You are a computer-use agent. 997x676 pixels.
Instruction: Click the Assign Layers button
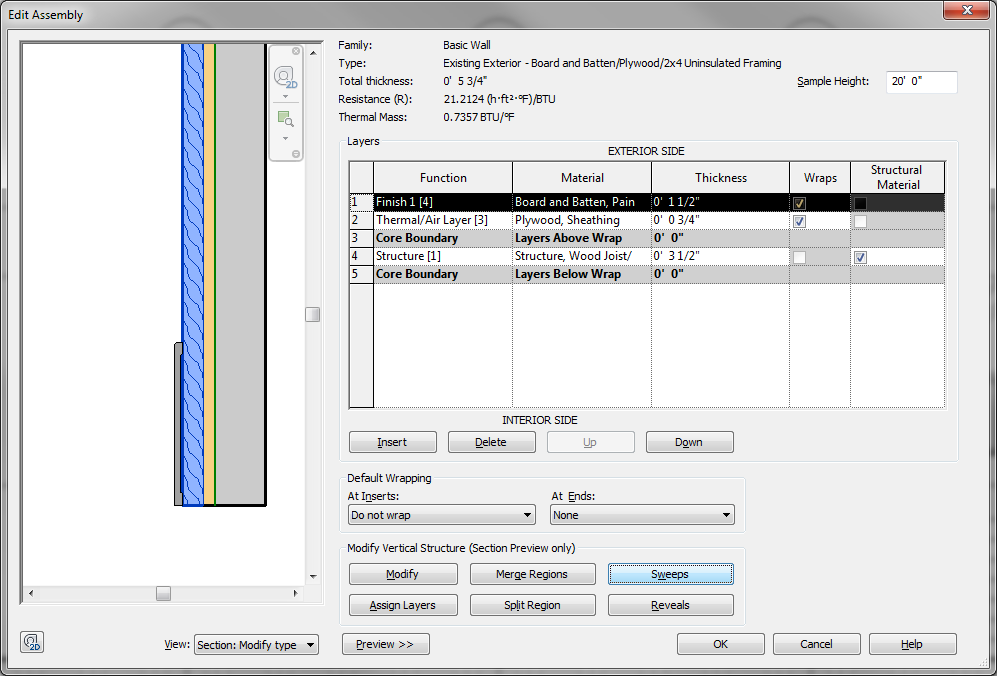point(403,605)
